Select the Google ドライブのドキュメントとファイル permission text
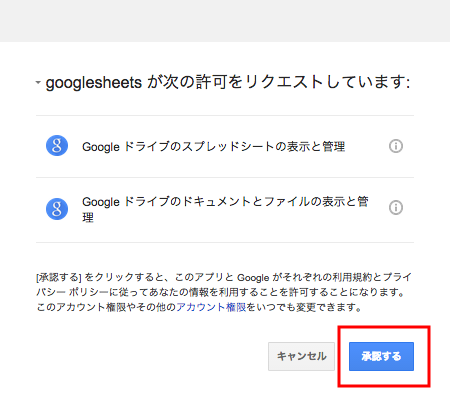450x409 pixels. (x=225, y=209)
